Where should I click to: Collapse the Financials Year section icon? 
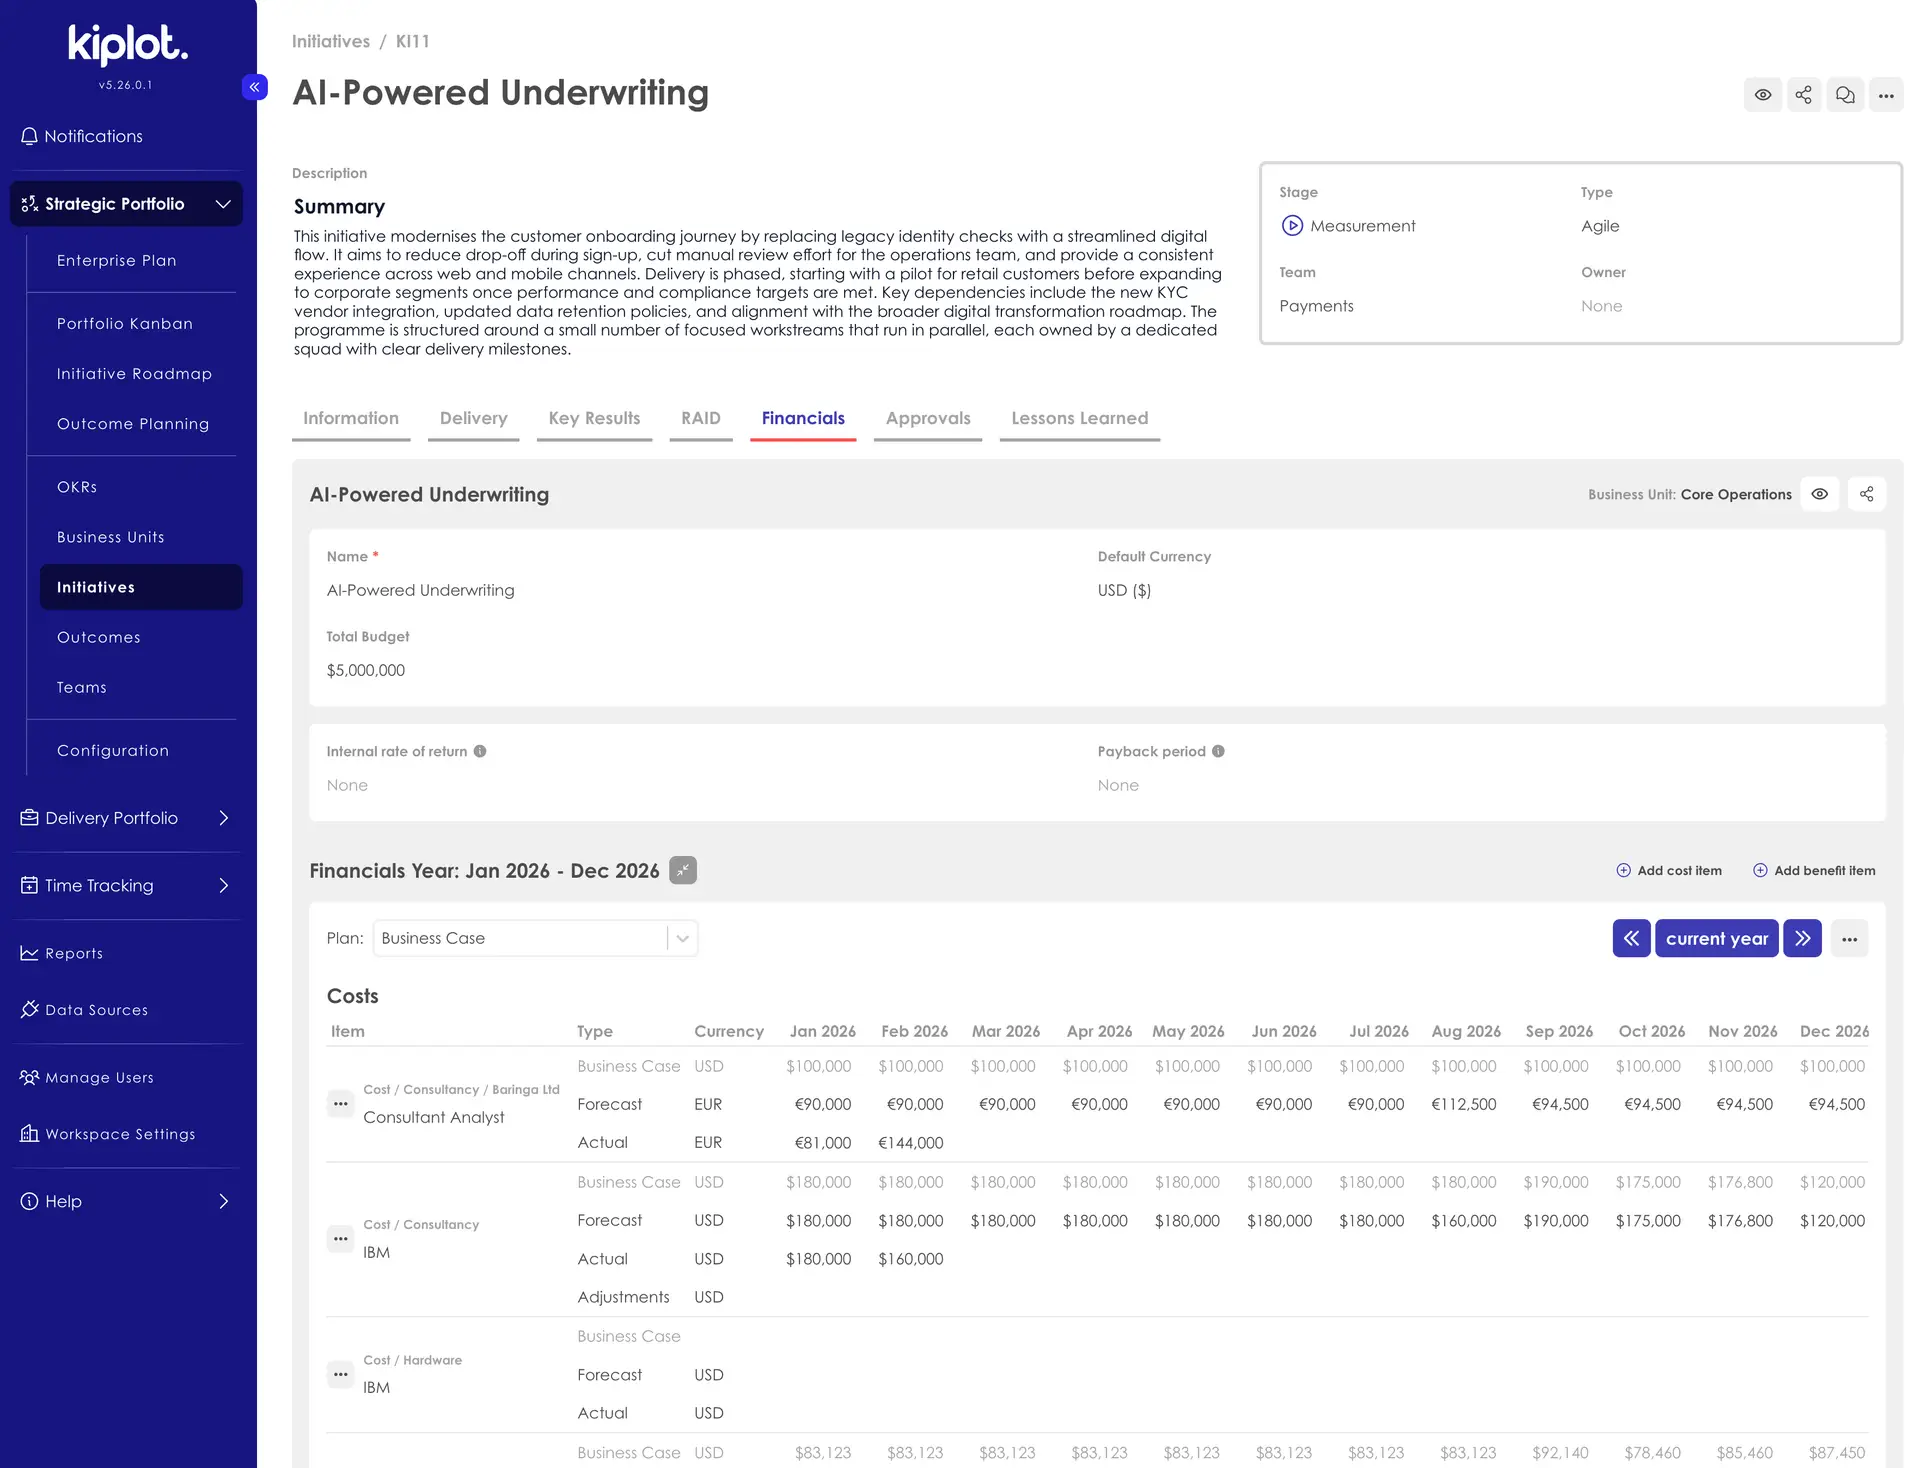click(683, 870)
